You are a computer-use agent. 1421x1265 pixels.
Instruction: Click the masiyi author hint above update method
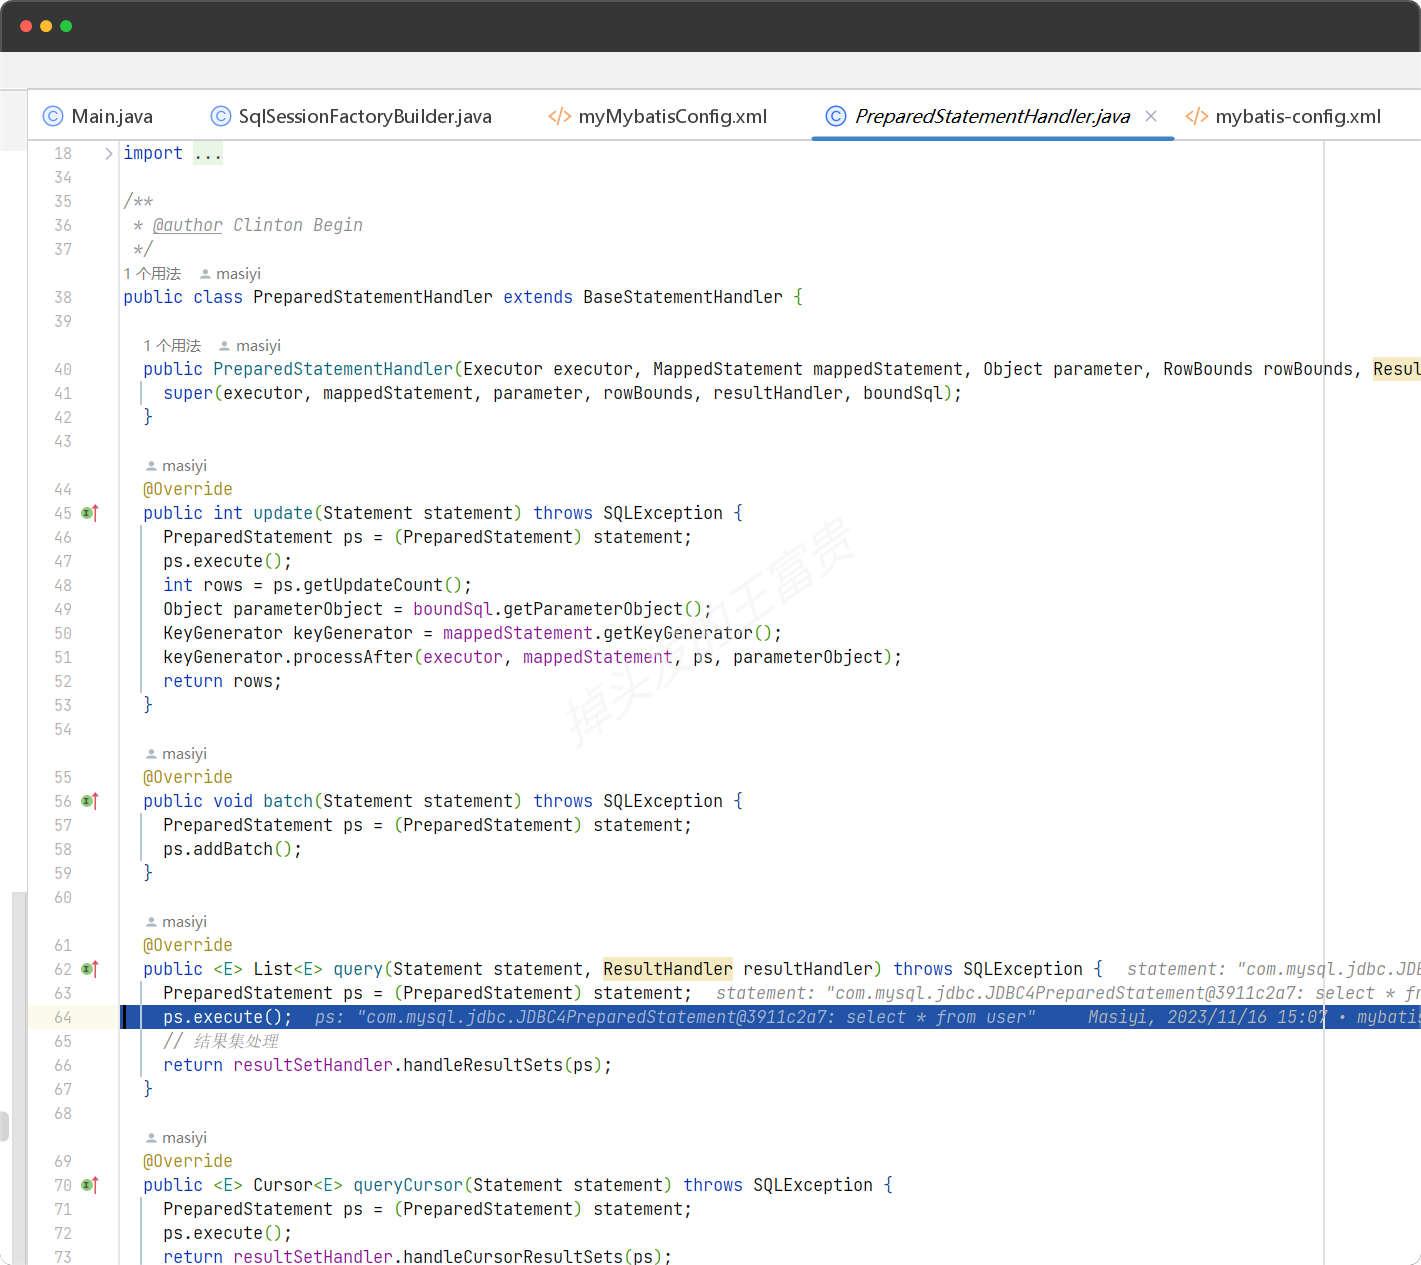pos(176,465)
